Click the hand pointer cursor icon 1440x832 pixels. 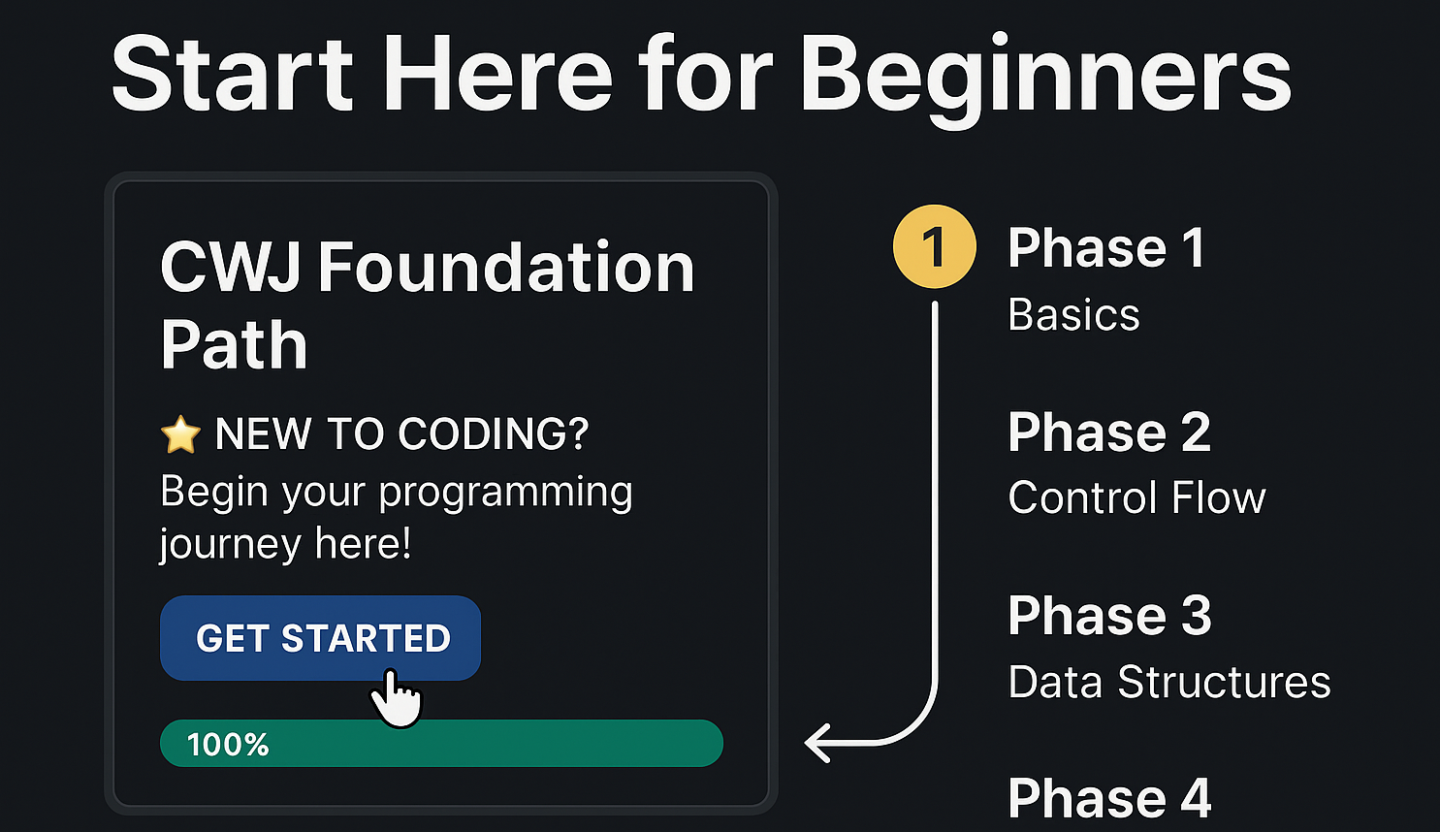(397, 699)
